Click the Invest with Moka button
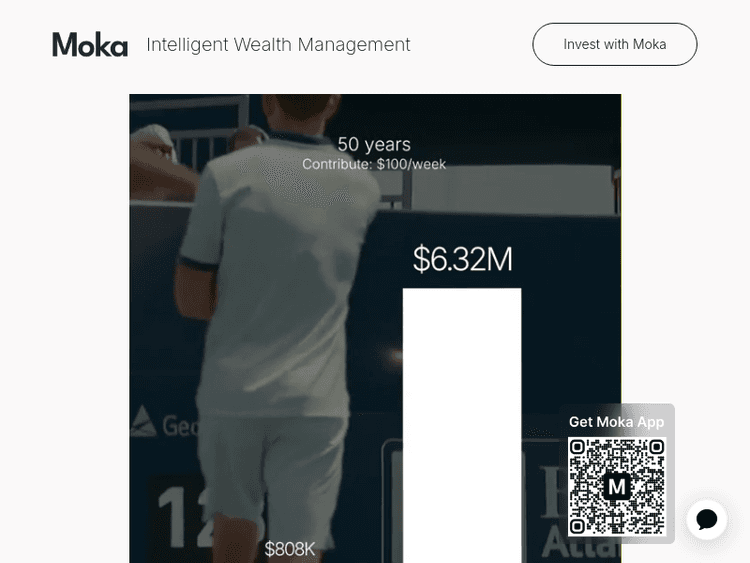Screen dimensions: 750x563 point(615,44)
